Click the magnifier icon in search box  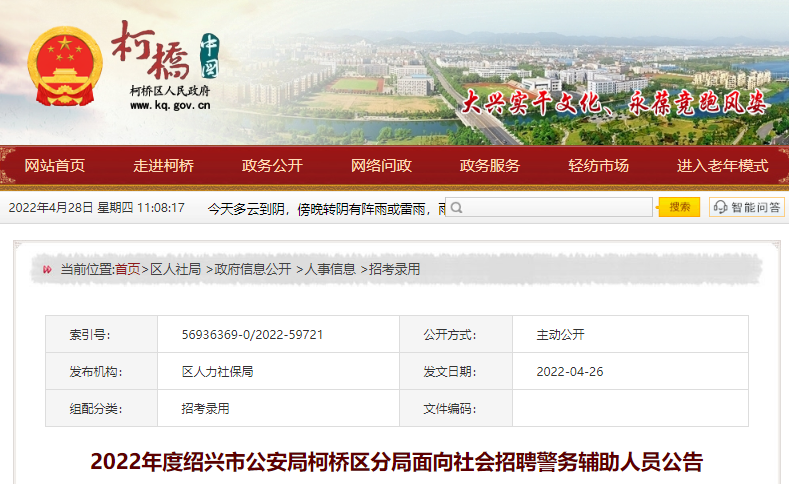click(456, 208)
